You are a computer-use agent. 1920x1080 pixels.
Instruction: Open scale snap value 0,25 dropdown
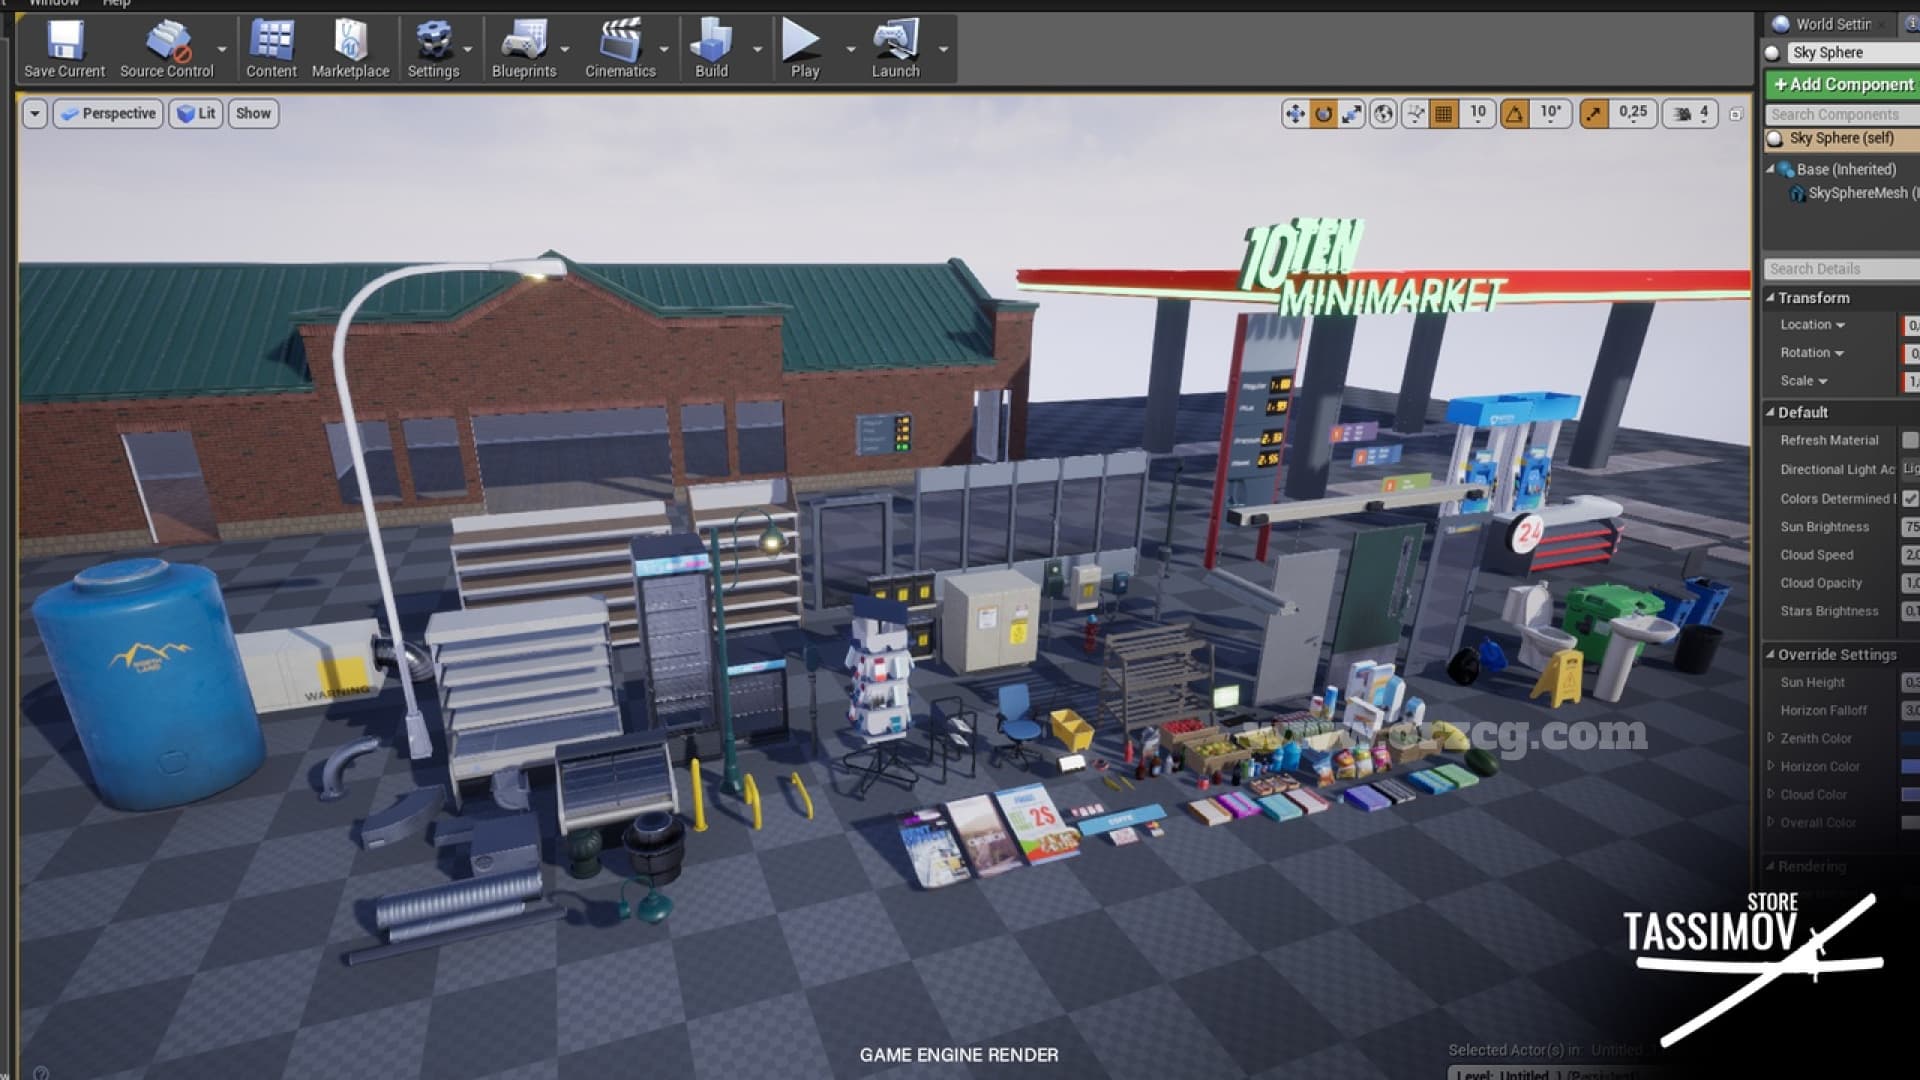pos(1632,114)
